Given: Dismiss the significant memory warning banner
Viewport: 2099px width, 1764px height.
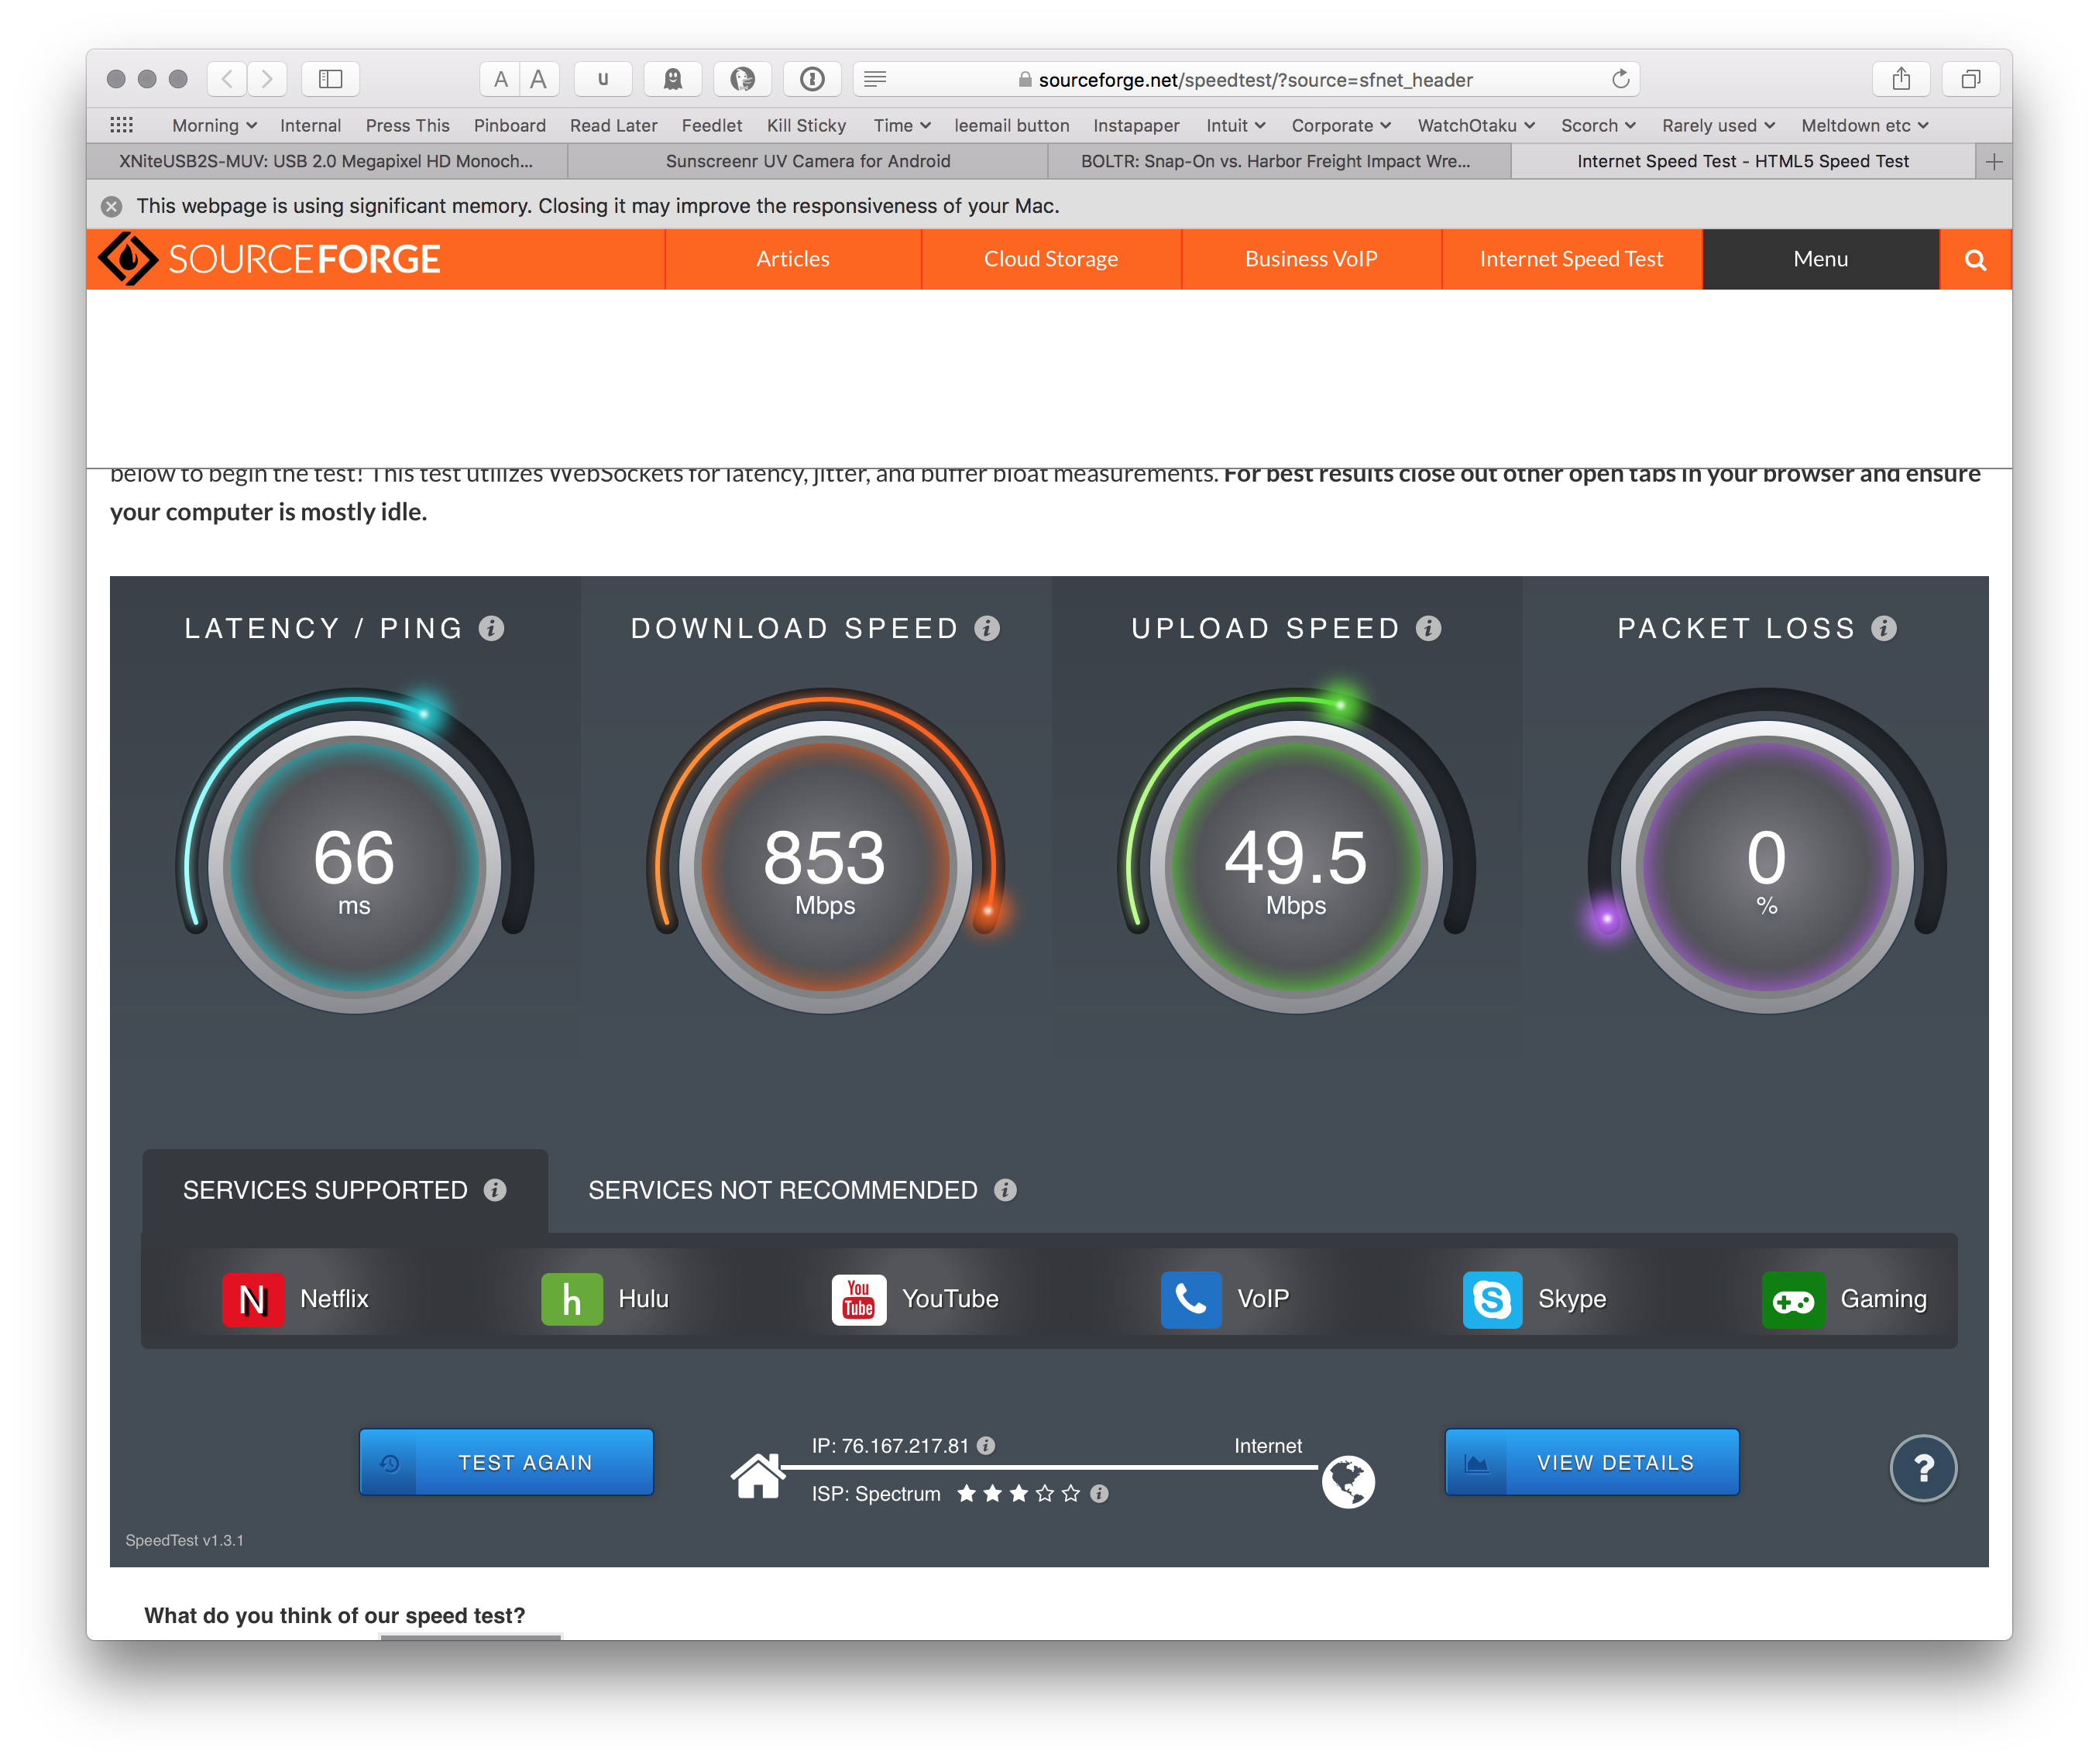Looking at the screenshot, I should (x=112, y=206).
